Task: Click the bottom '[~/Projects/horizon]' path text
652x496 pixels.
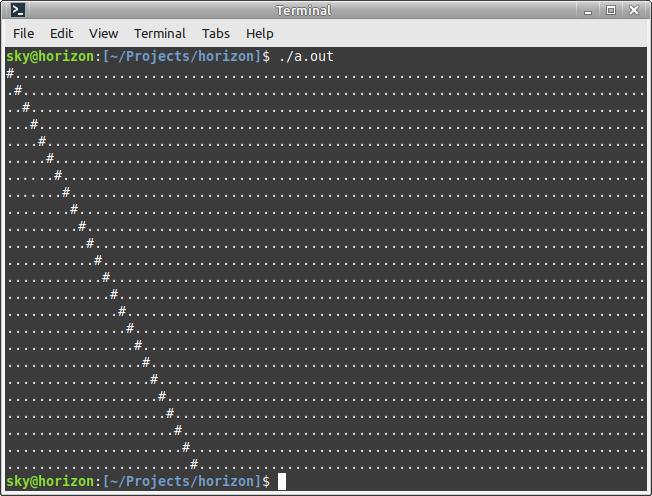Action: (182, 481)
